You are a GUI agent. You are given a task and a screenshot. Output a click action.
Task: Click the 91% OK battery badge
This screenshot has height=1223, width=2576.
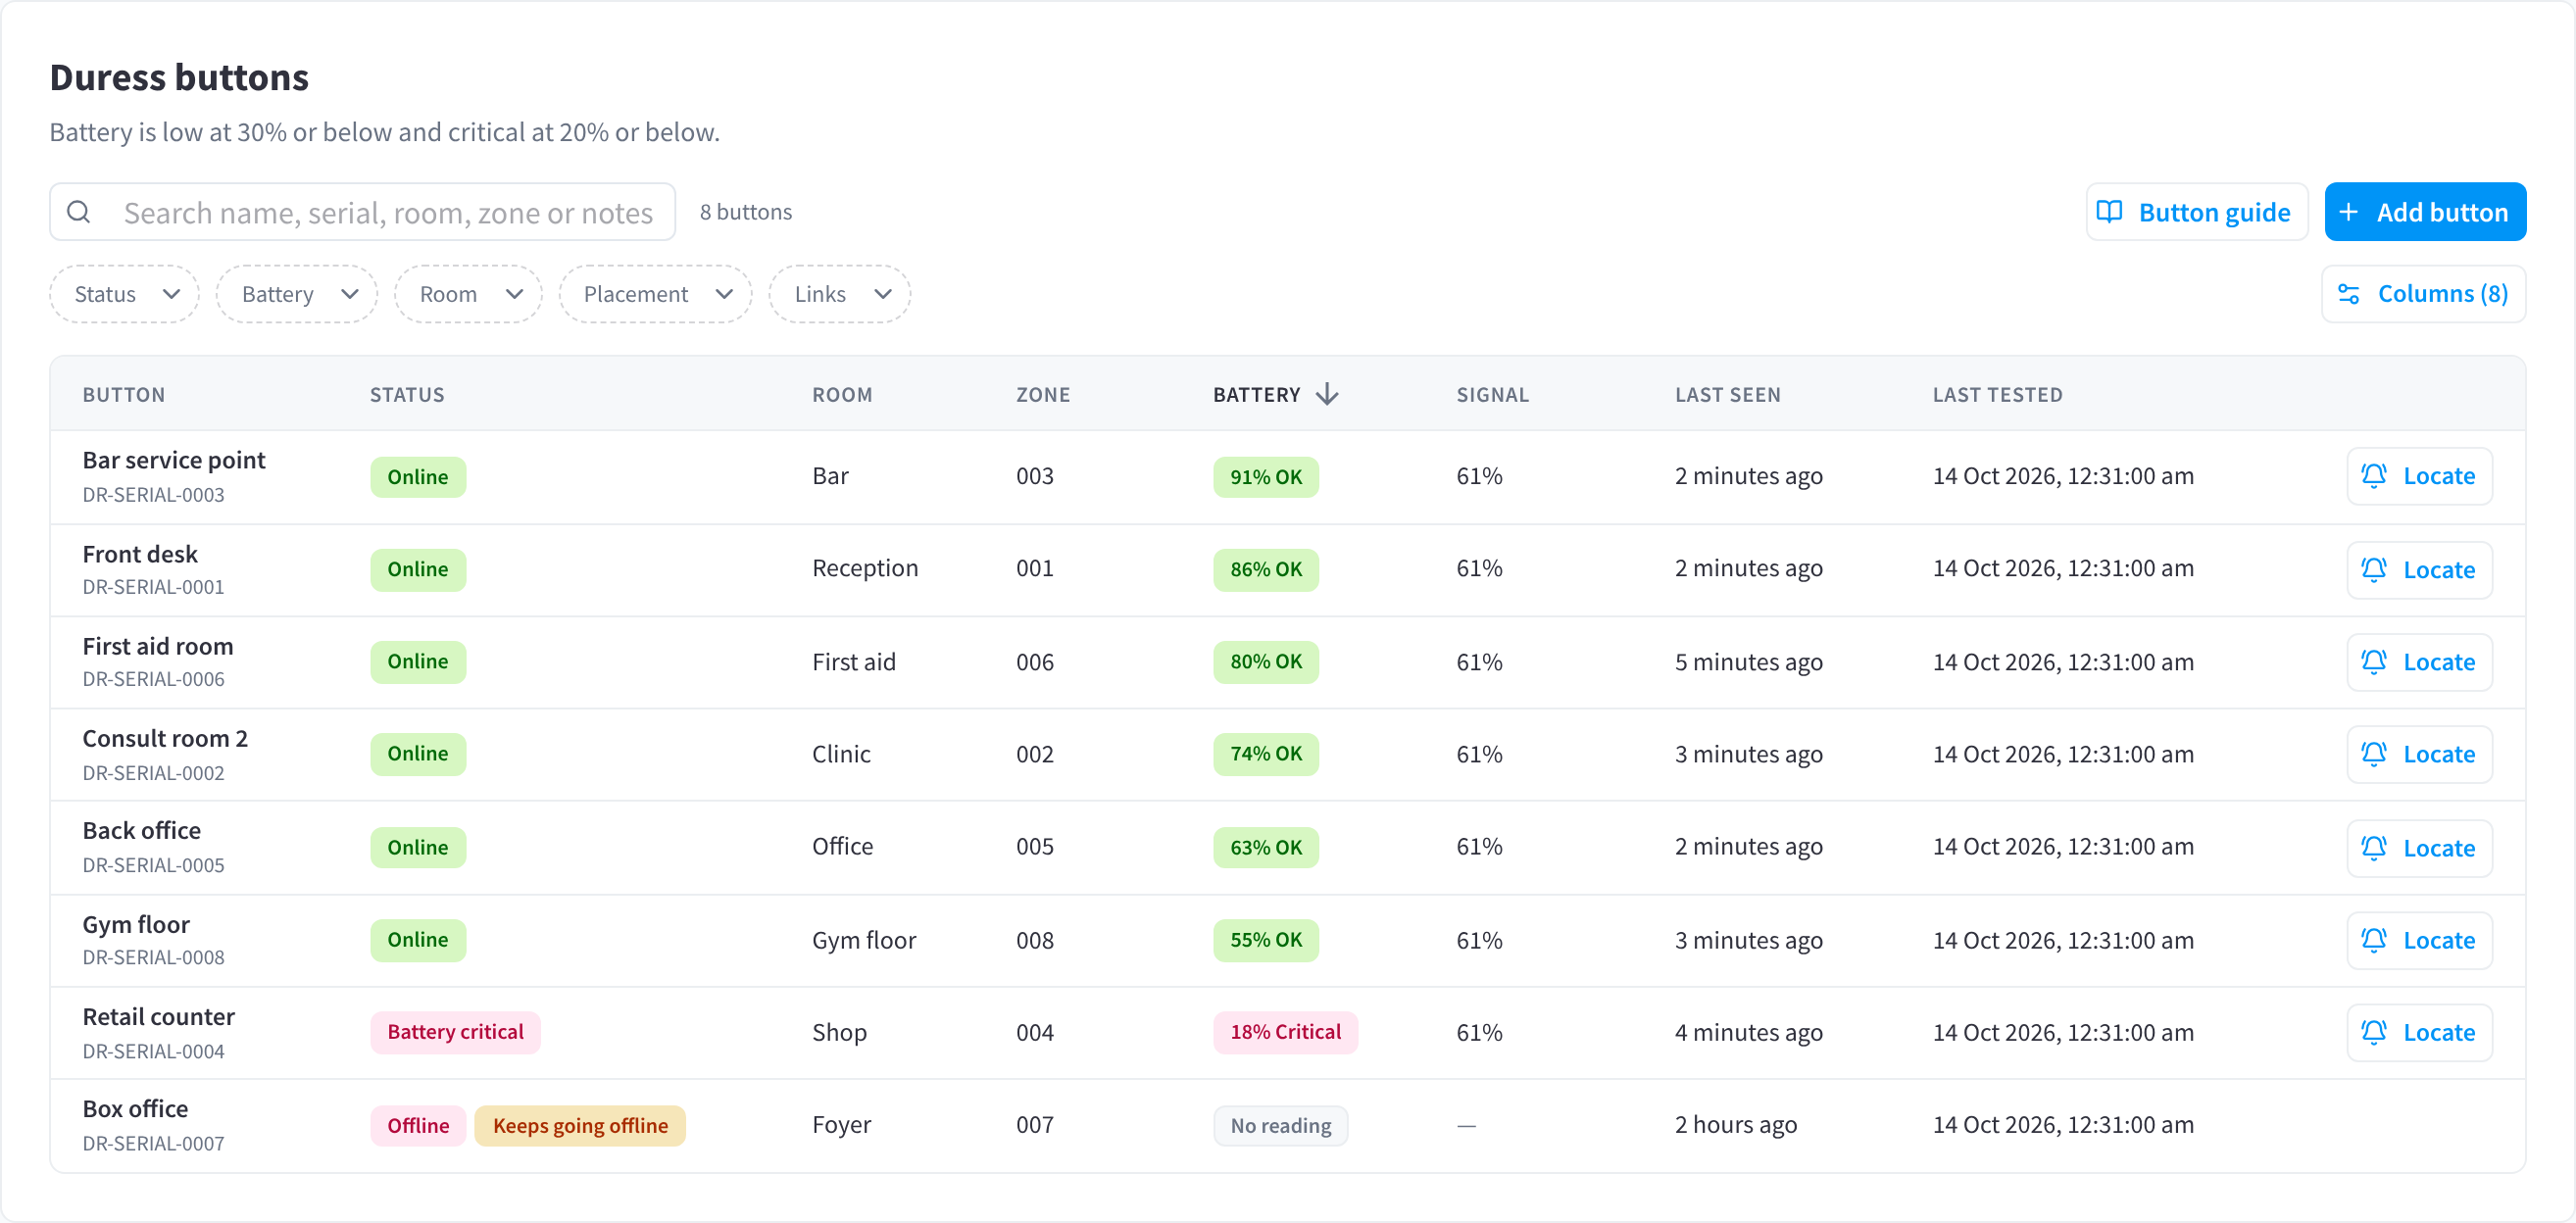coord(1266,477)
